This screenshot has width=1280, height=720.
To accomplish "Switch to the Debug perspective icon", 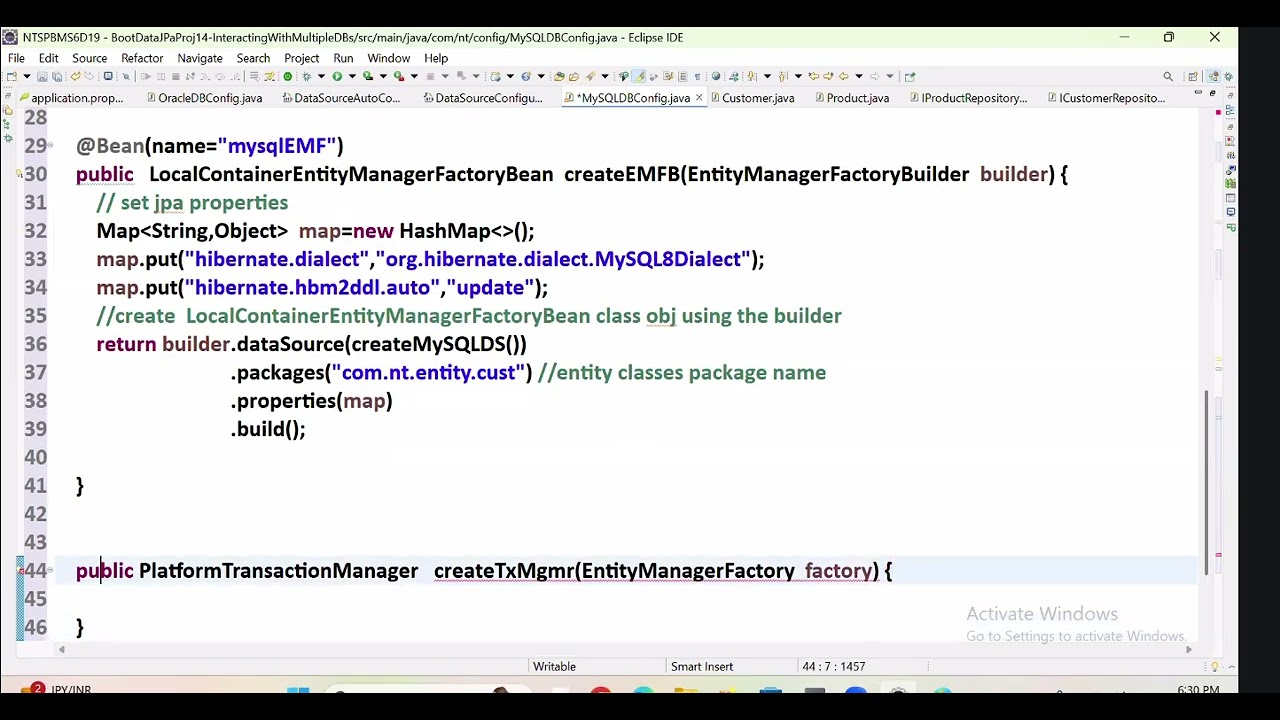I will tap(1229, 76).
